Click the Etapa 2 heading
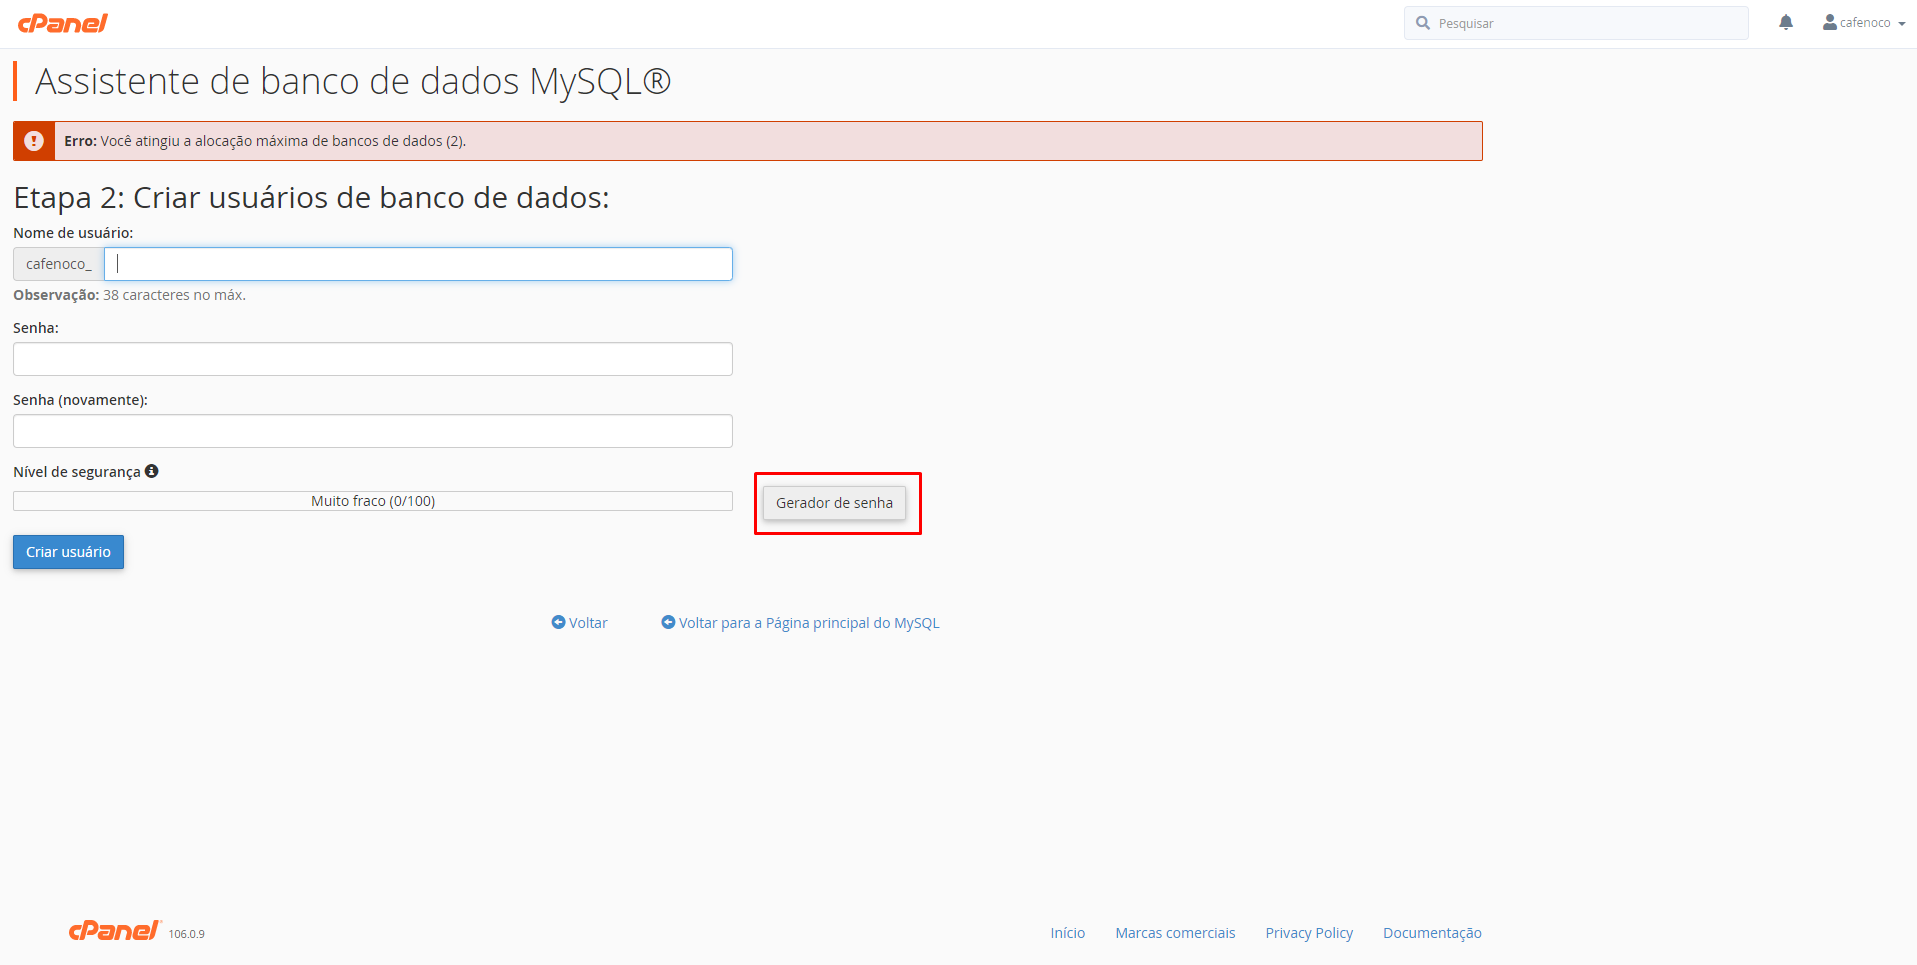 311,197
